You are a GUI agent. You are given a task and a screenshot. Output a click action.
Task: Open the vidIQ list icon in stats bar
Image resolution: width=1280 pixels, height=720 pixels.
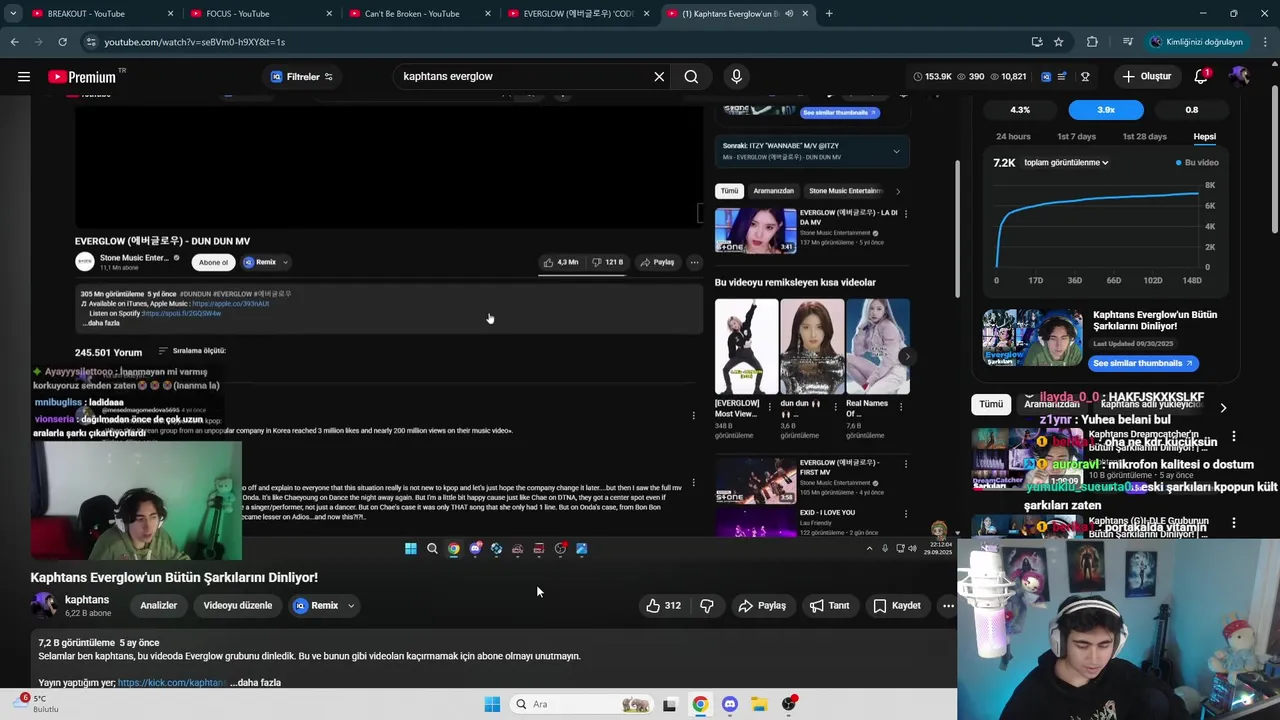click(x=1064, y=76)
